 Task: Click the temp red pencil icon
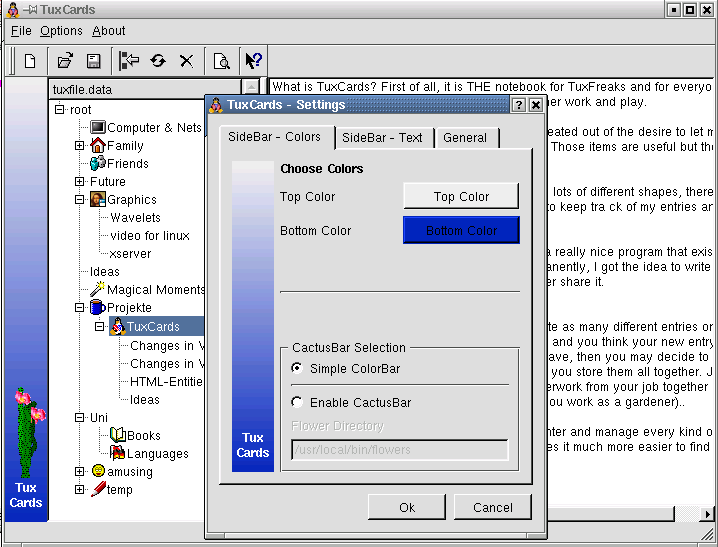[x=98, y=489]
